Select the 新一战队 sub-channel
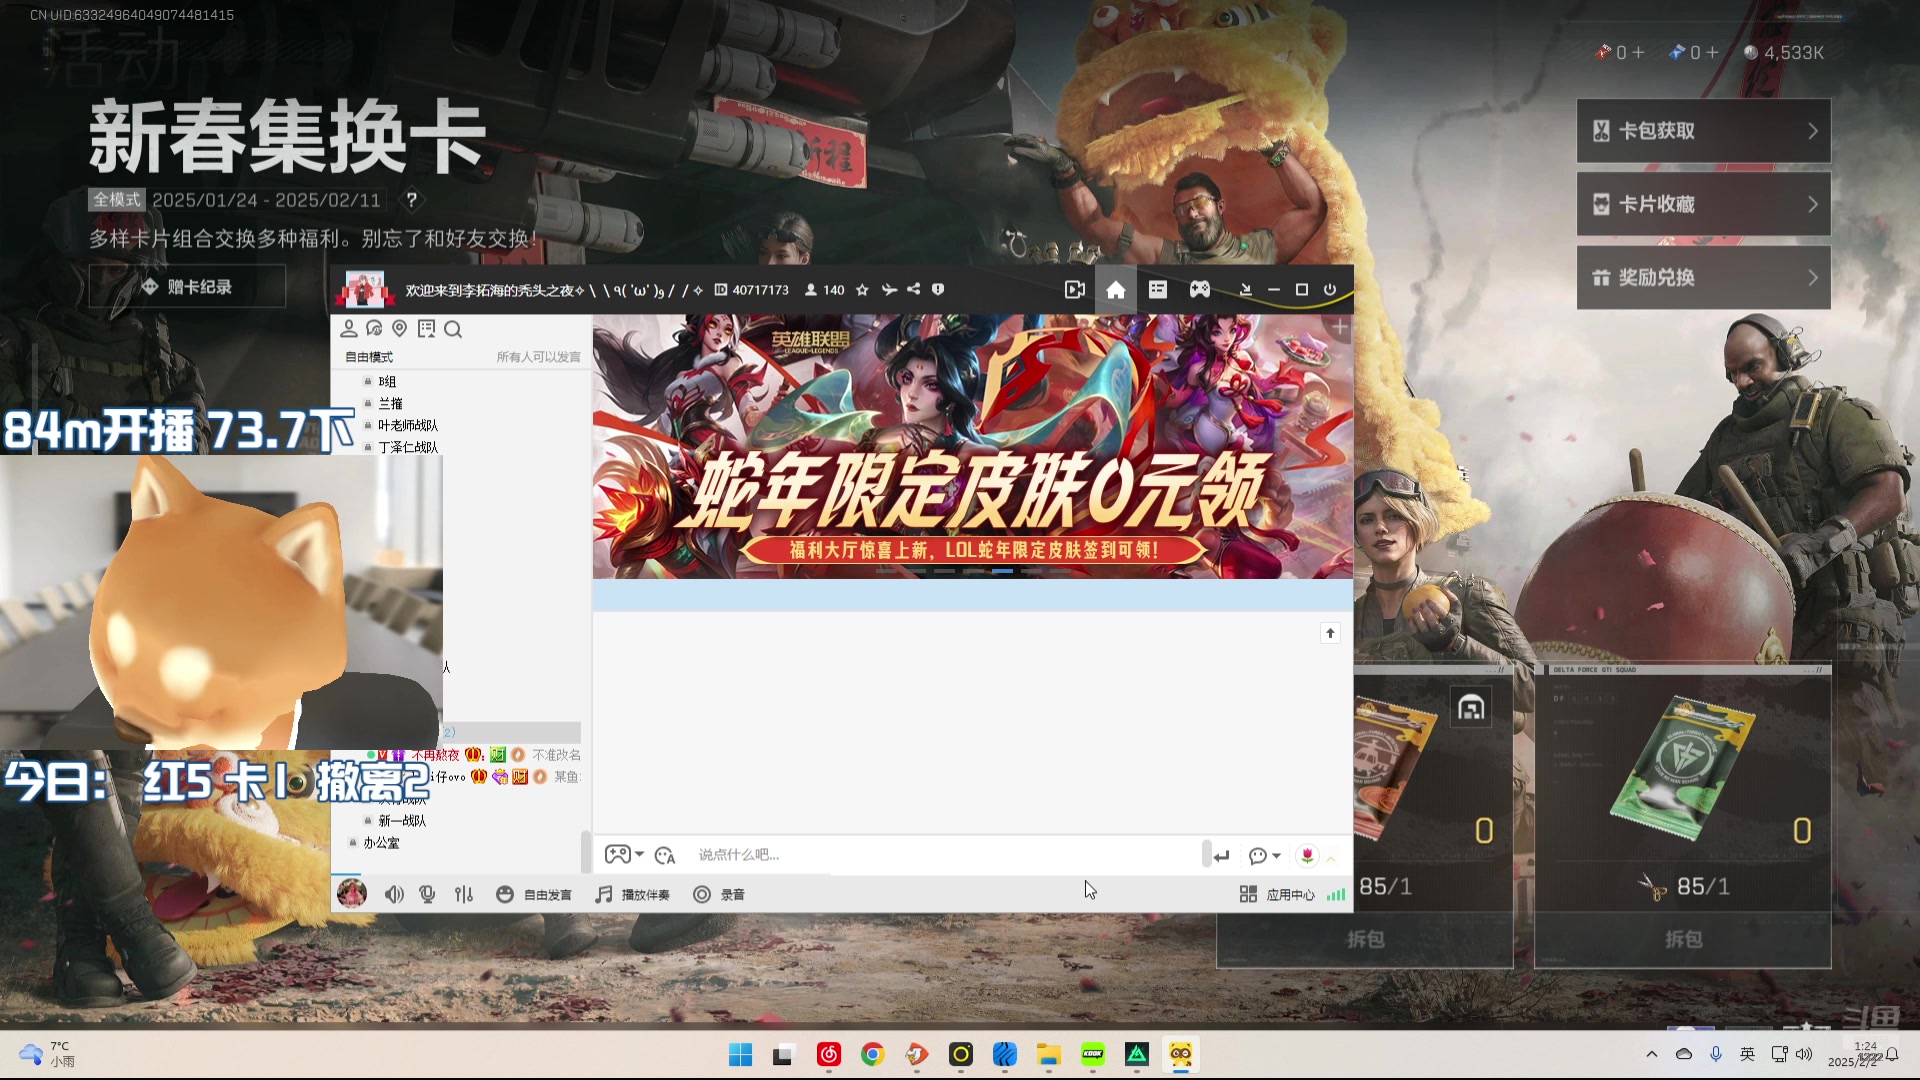Viewport: 1920px width, 1080px height. coord(402,821)
